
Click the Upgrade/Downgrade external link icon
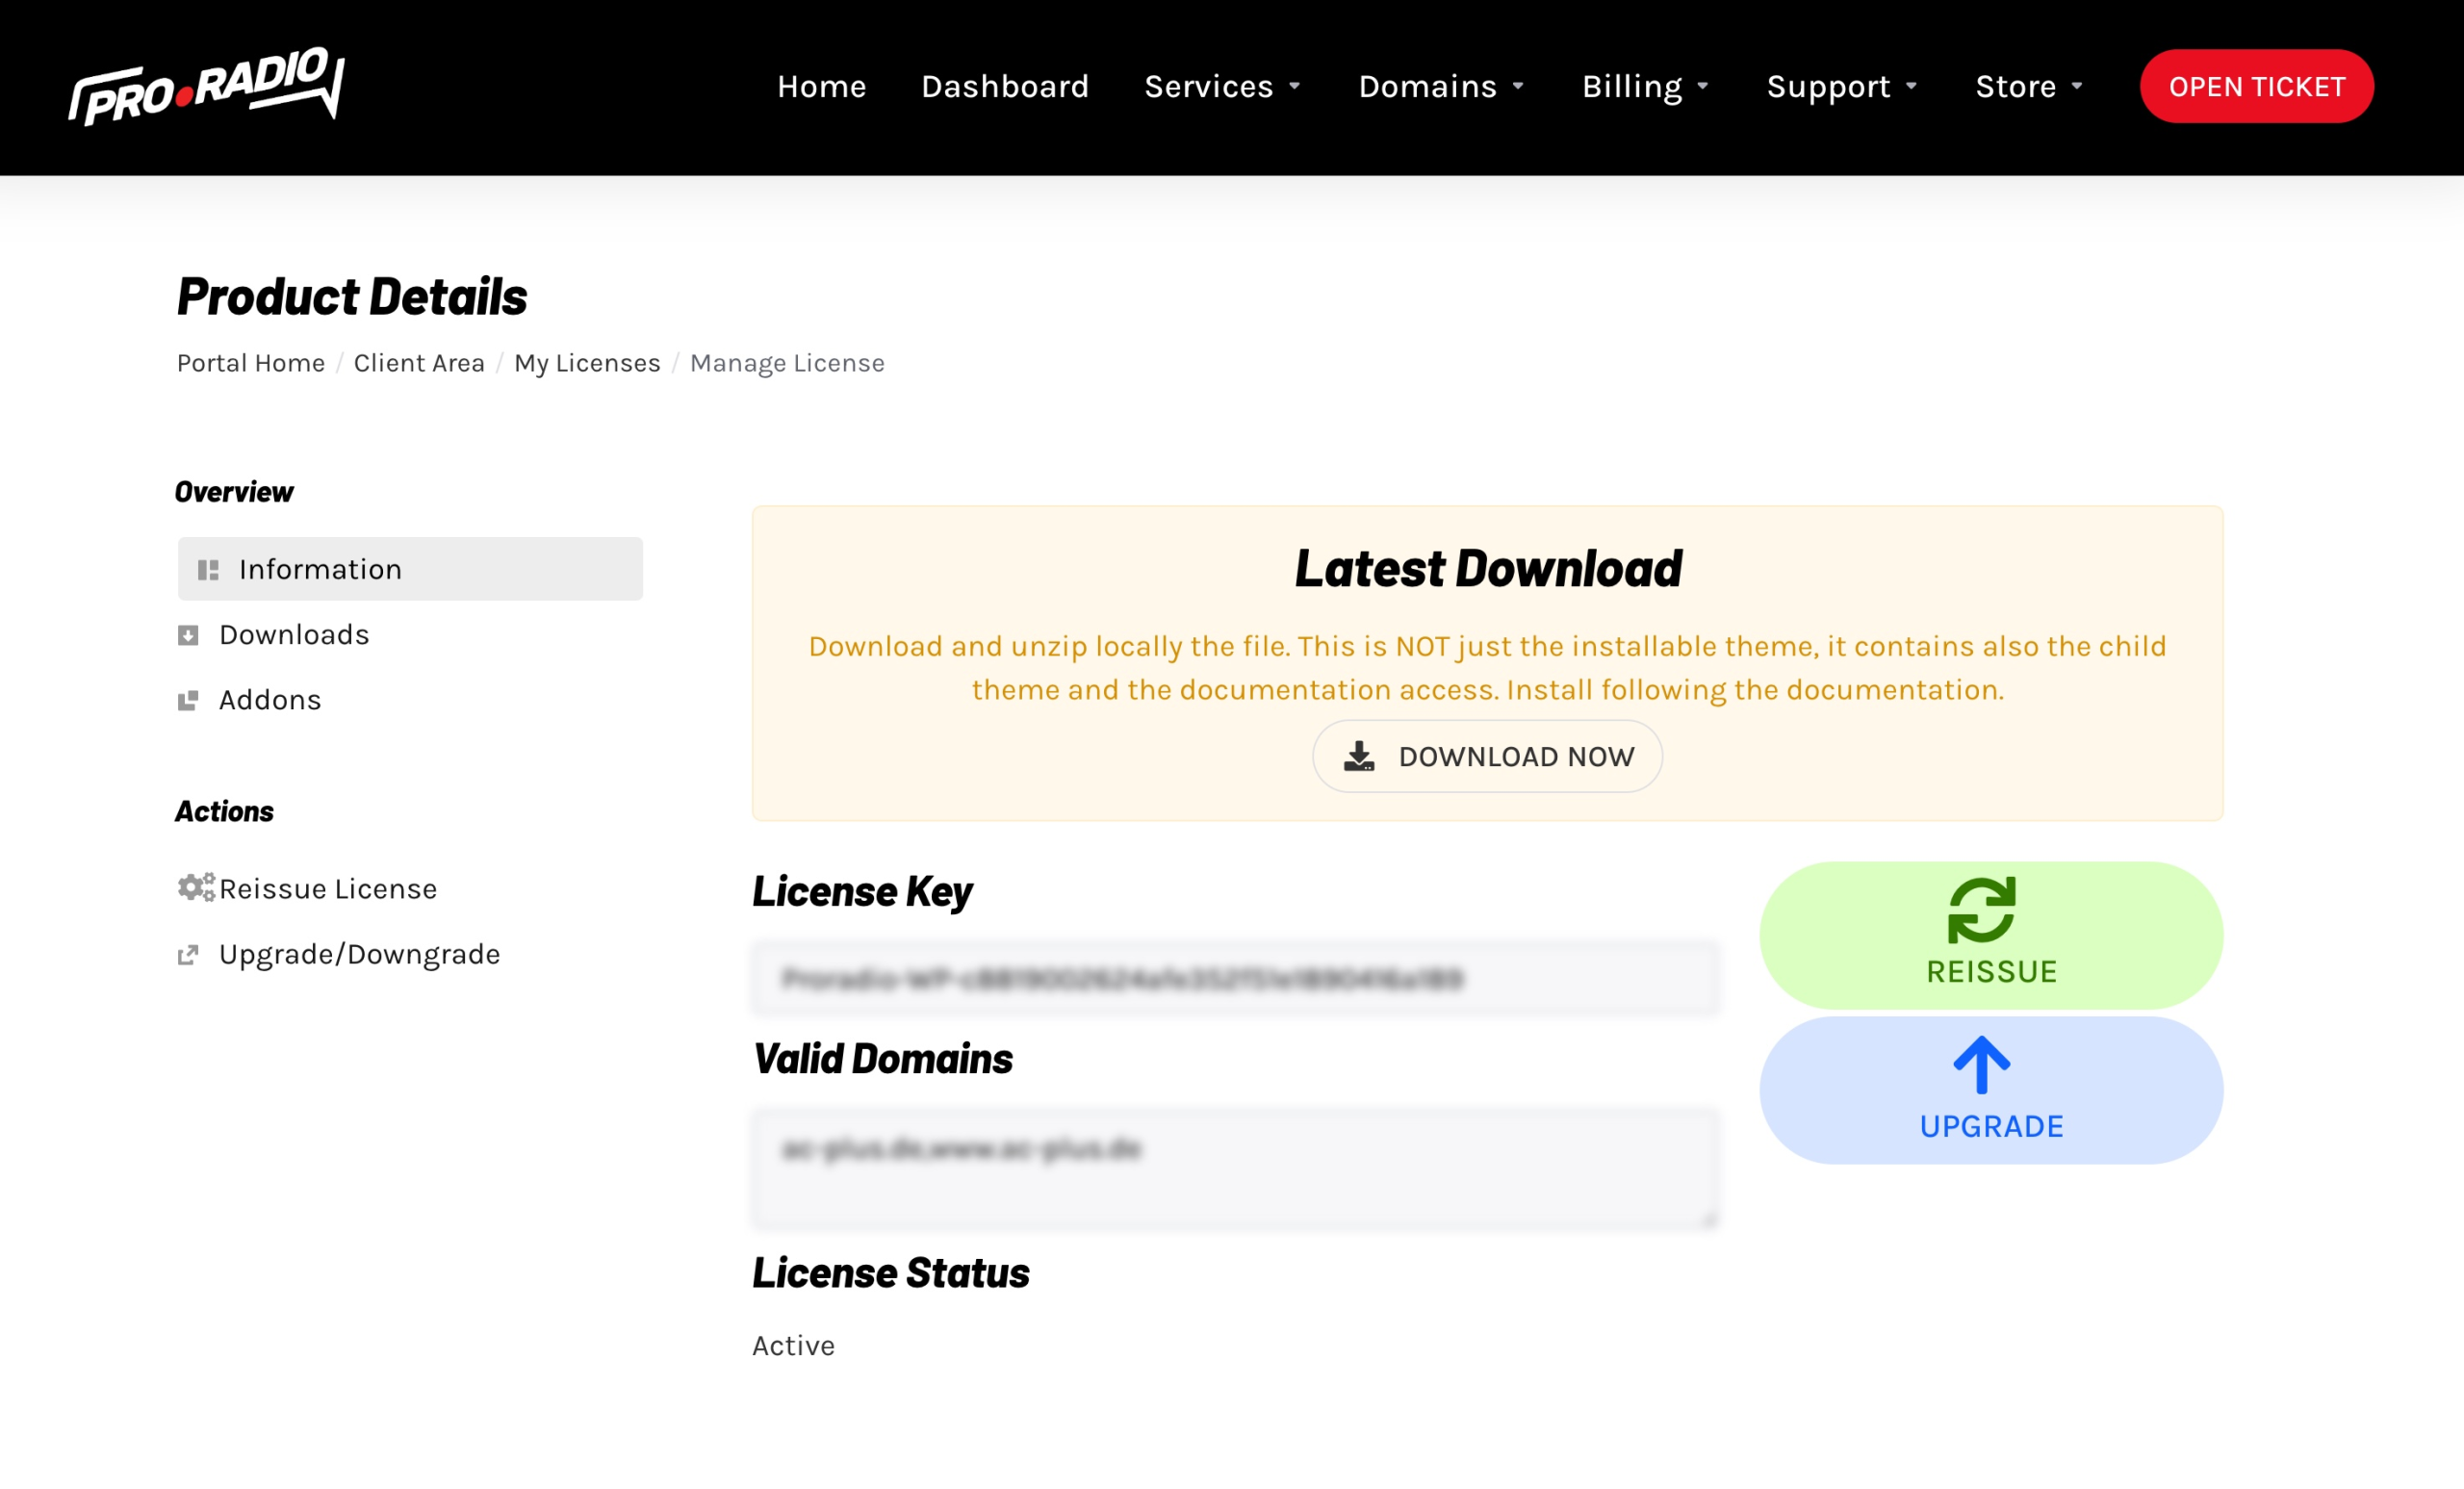[188, 955]
